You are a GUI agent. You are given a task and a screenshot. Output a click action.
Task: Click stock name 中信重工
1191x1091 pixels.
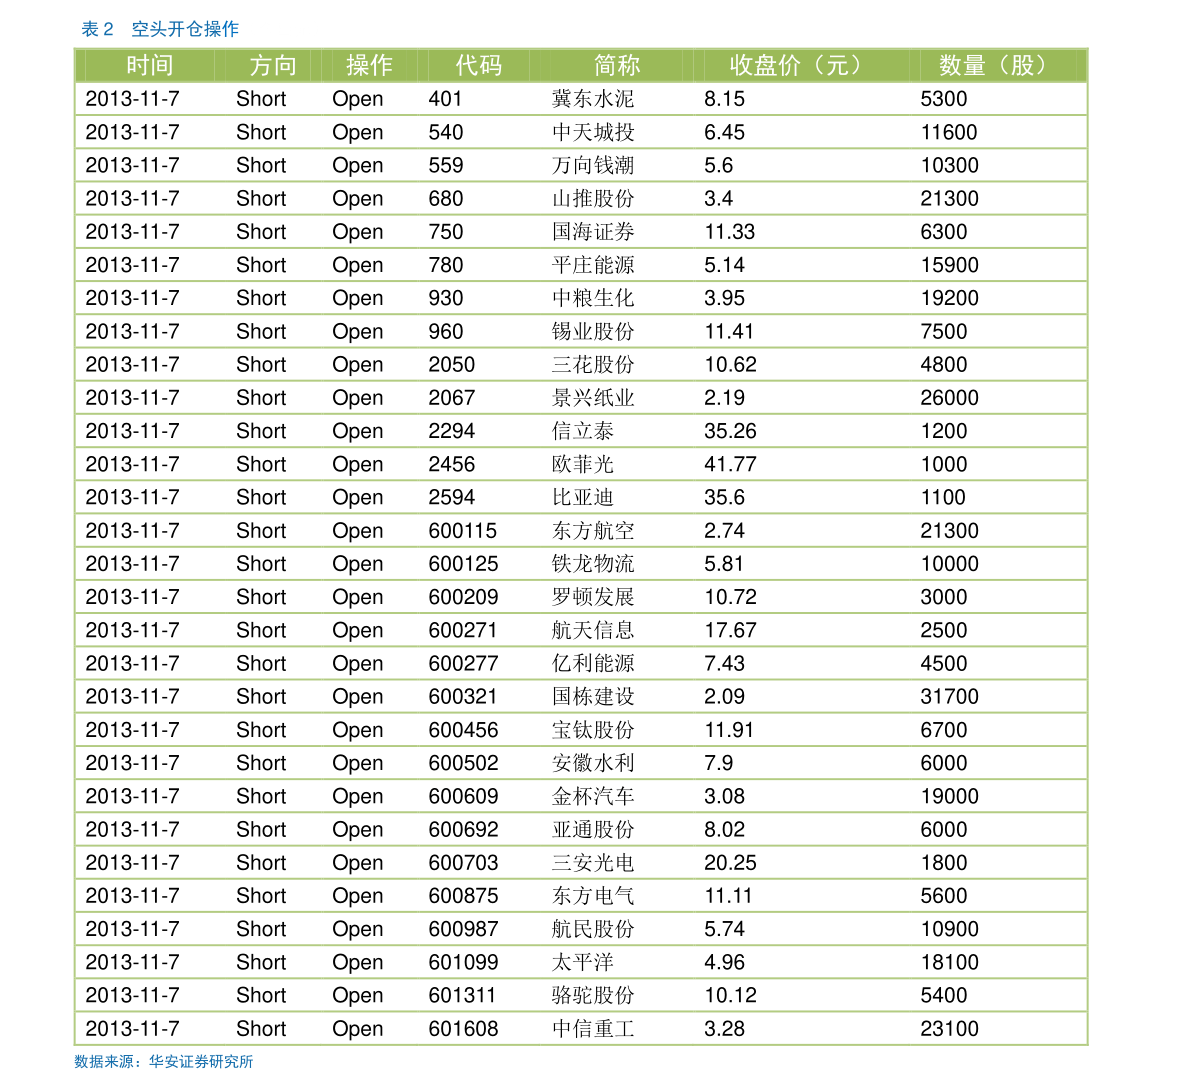coord(592,1029)
